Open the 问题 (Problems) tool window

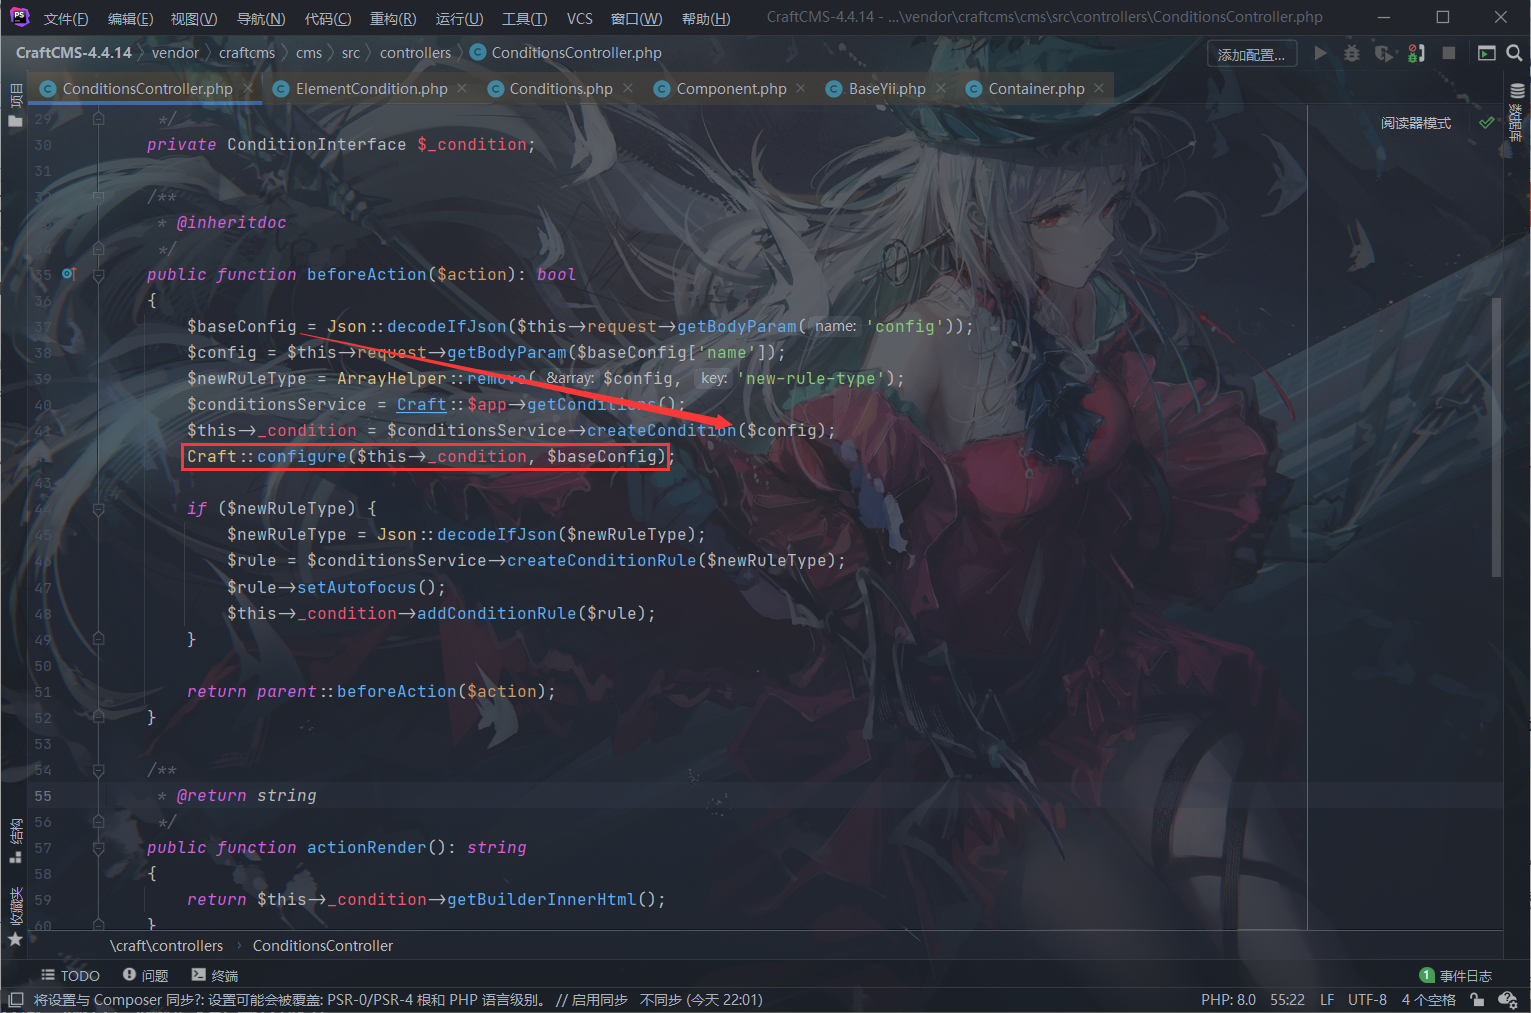(x=145, y=975)
